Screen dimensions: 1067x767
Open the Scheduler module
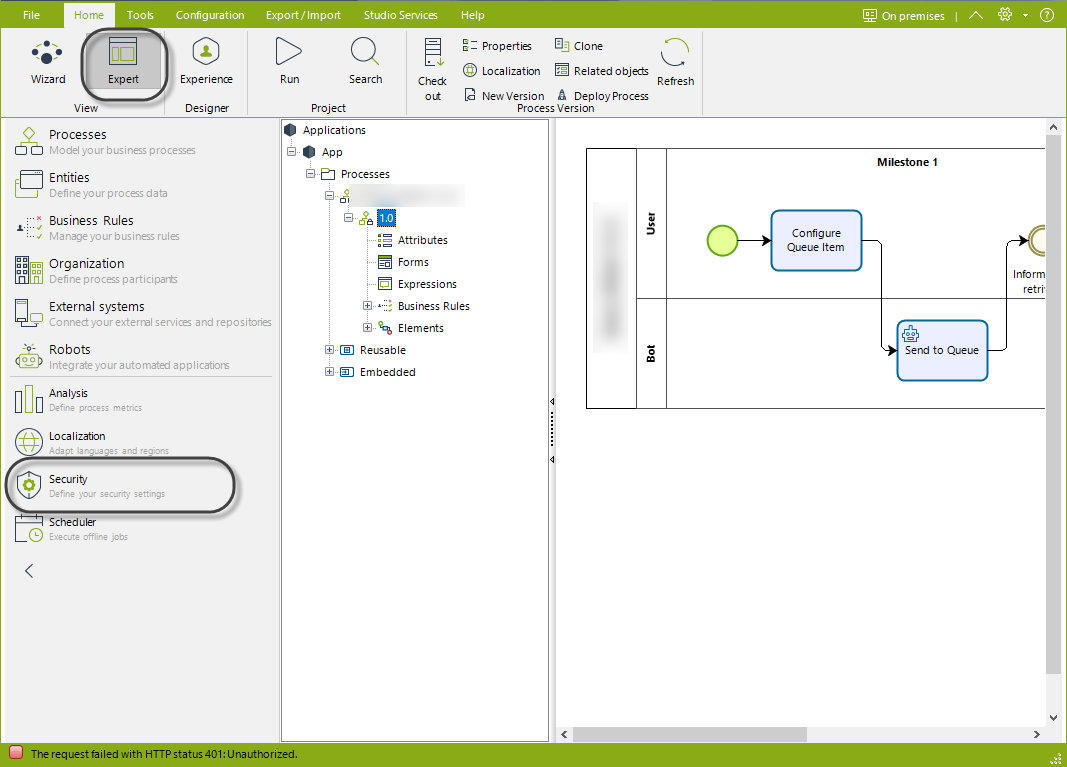[x=71, y=528]
